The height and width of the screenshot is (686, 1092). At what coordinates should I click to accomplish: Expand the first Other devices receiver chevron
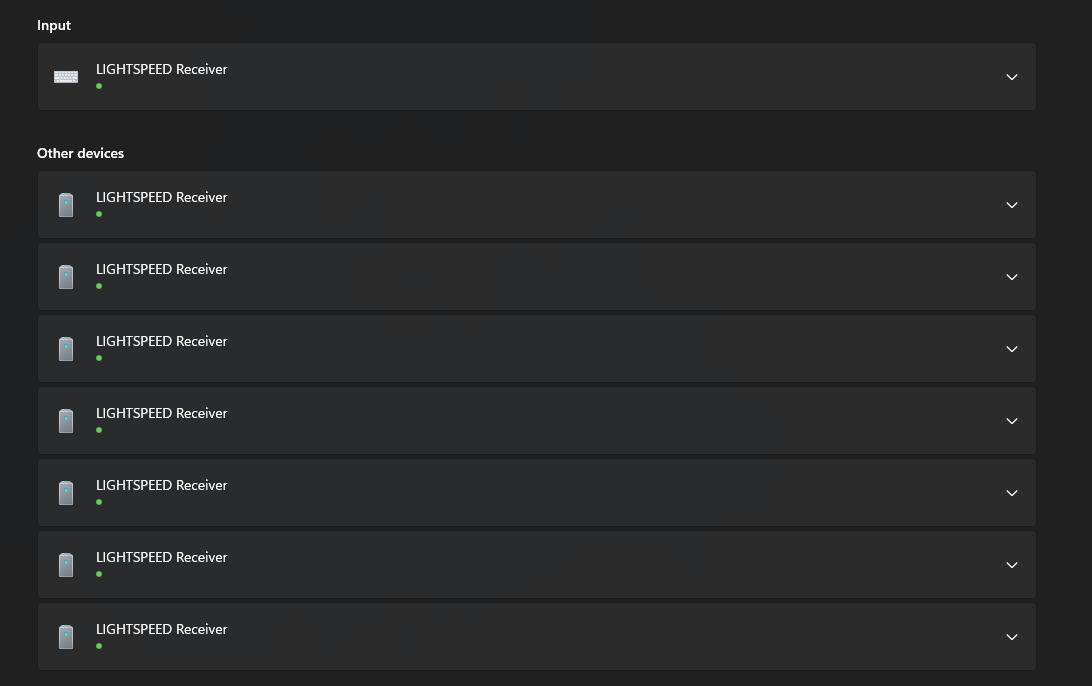click(1012, 205)
